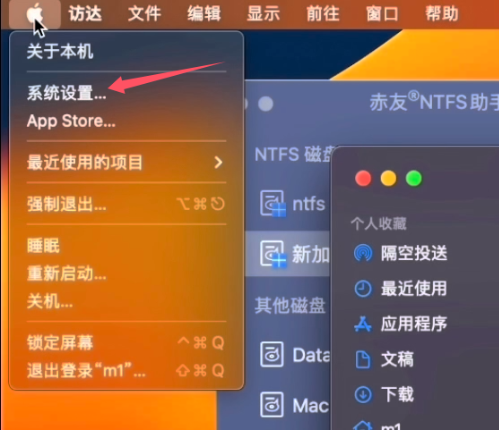The width and height of the screenshot is (499, 430).
Task: Select the Data disk icon under 其他磁盘
Action: click(x=272, y=354)
